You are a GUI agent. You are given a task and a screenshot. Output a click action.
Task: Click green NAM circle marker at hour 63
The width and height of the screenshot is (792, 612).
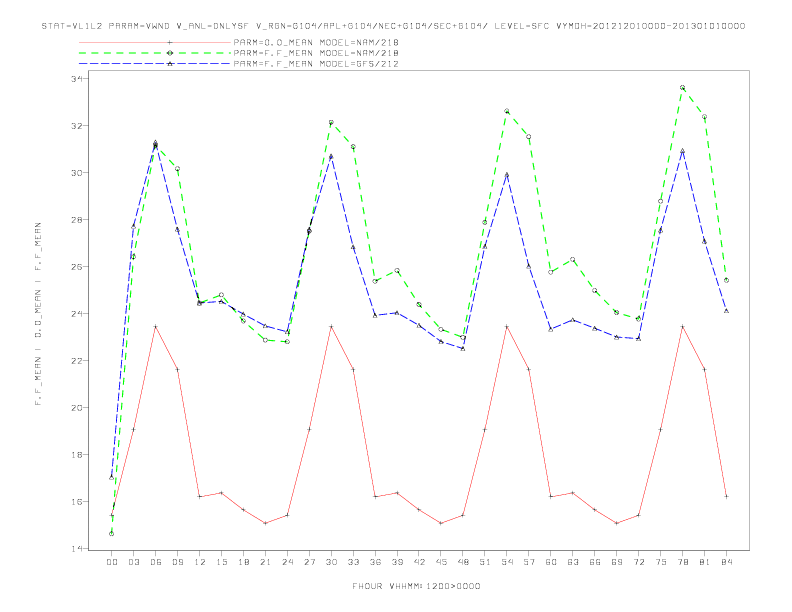[573, 260]
